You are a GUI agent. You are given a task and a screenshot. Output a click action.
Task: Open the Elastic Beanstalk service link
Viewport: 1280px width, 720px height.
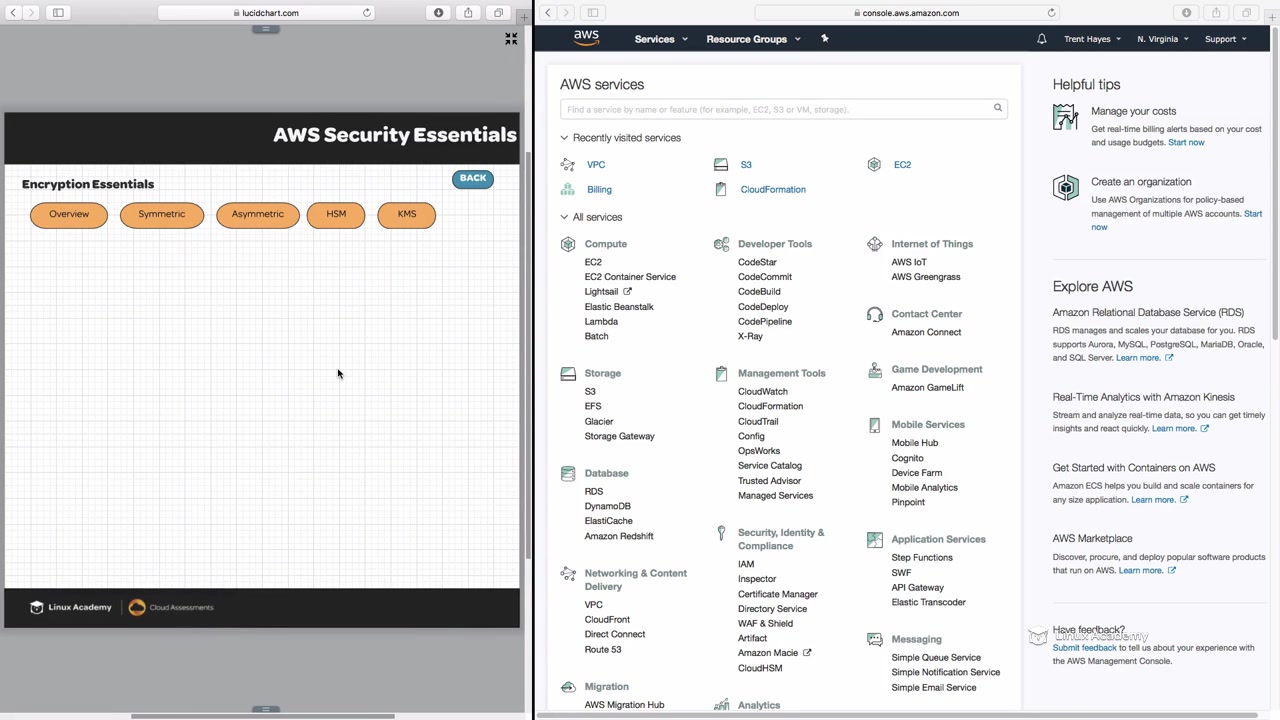[619, 307]
